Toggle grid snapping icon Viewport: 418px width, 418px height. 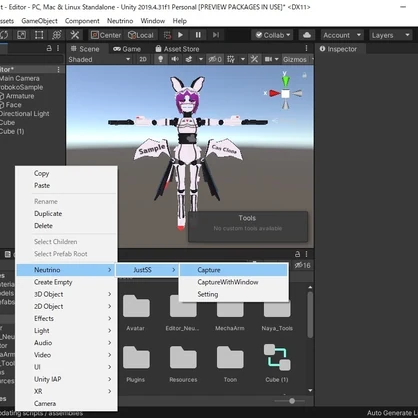pyautogui.click(x=167, y=35)
